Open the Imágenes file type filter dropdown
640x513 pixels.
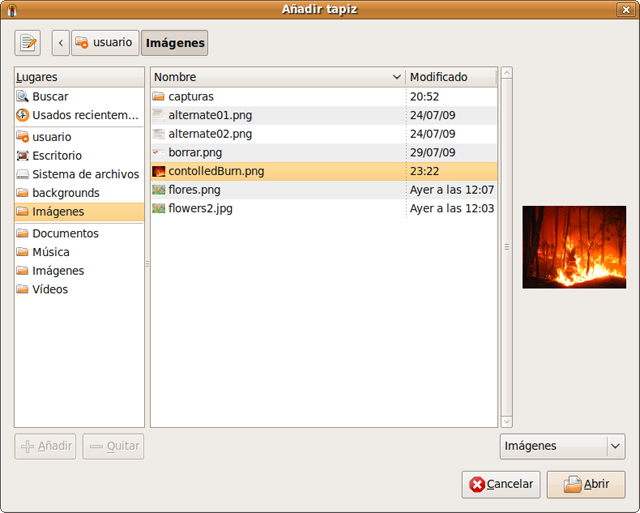[x=562, y=446]
